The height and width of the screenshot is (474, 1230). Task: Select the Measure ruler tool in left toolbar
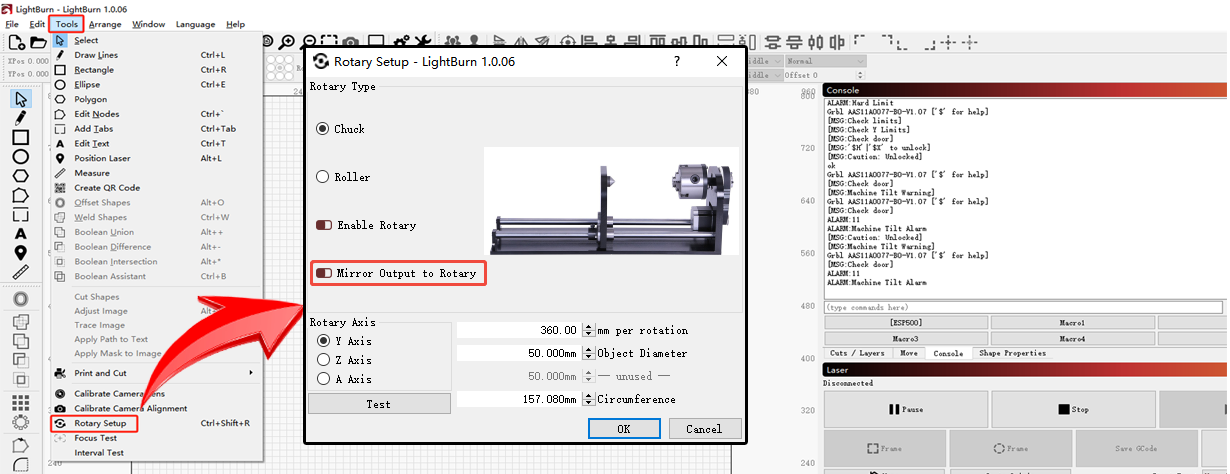(x=20, y=272)
